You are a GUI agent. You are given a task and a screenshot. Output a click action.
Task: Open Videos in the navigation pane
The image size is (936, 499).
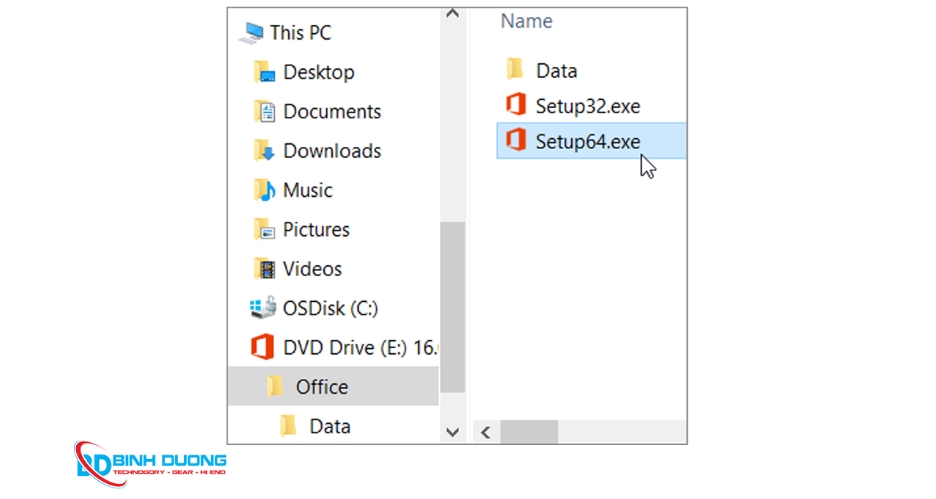coord(312,269)
